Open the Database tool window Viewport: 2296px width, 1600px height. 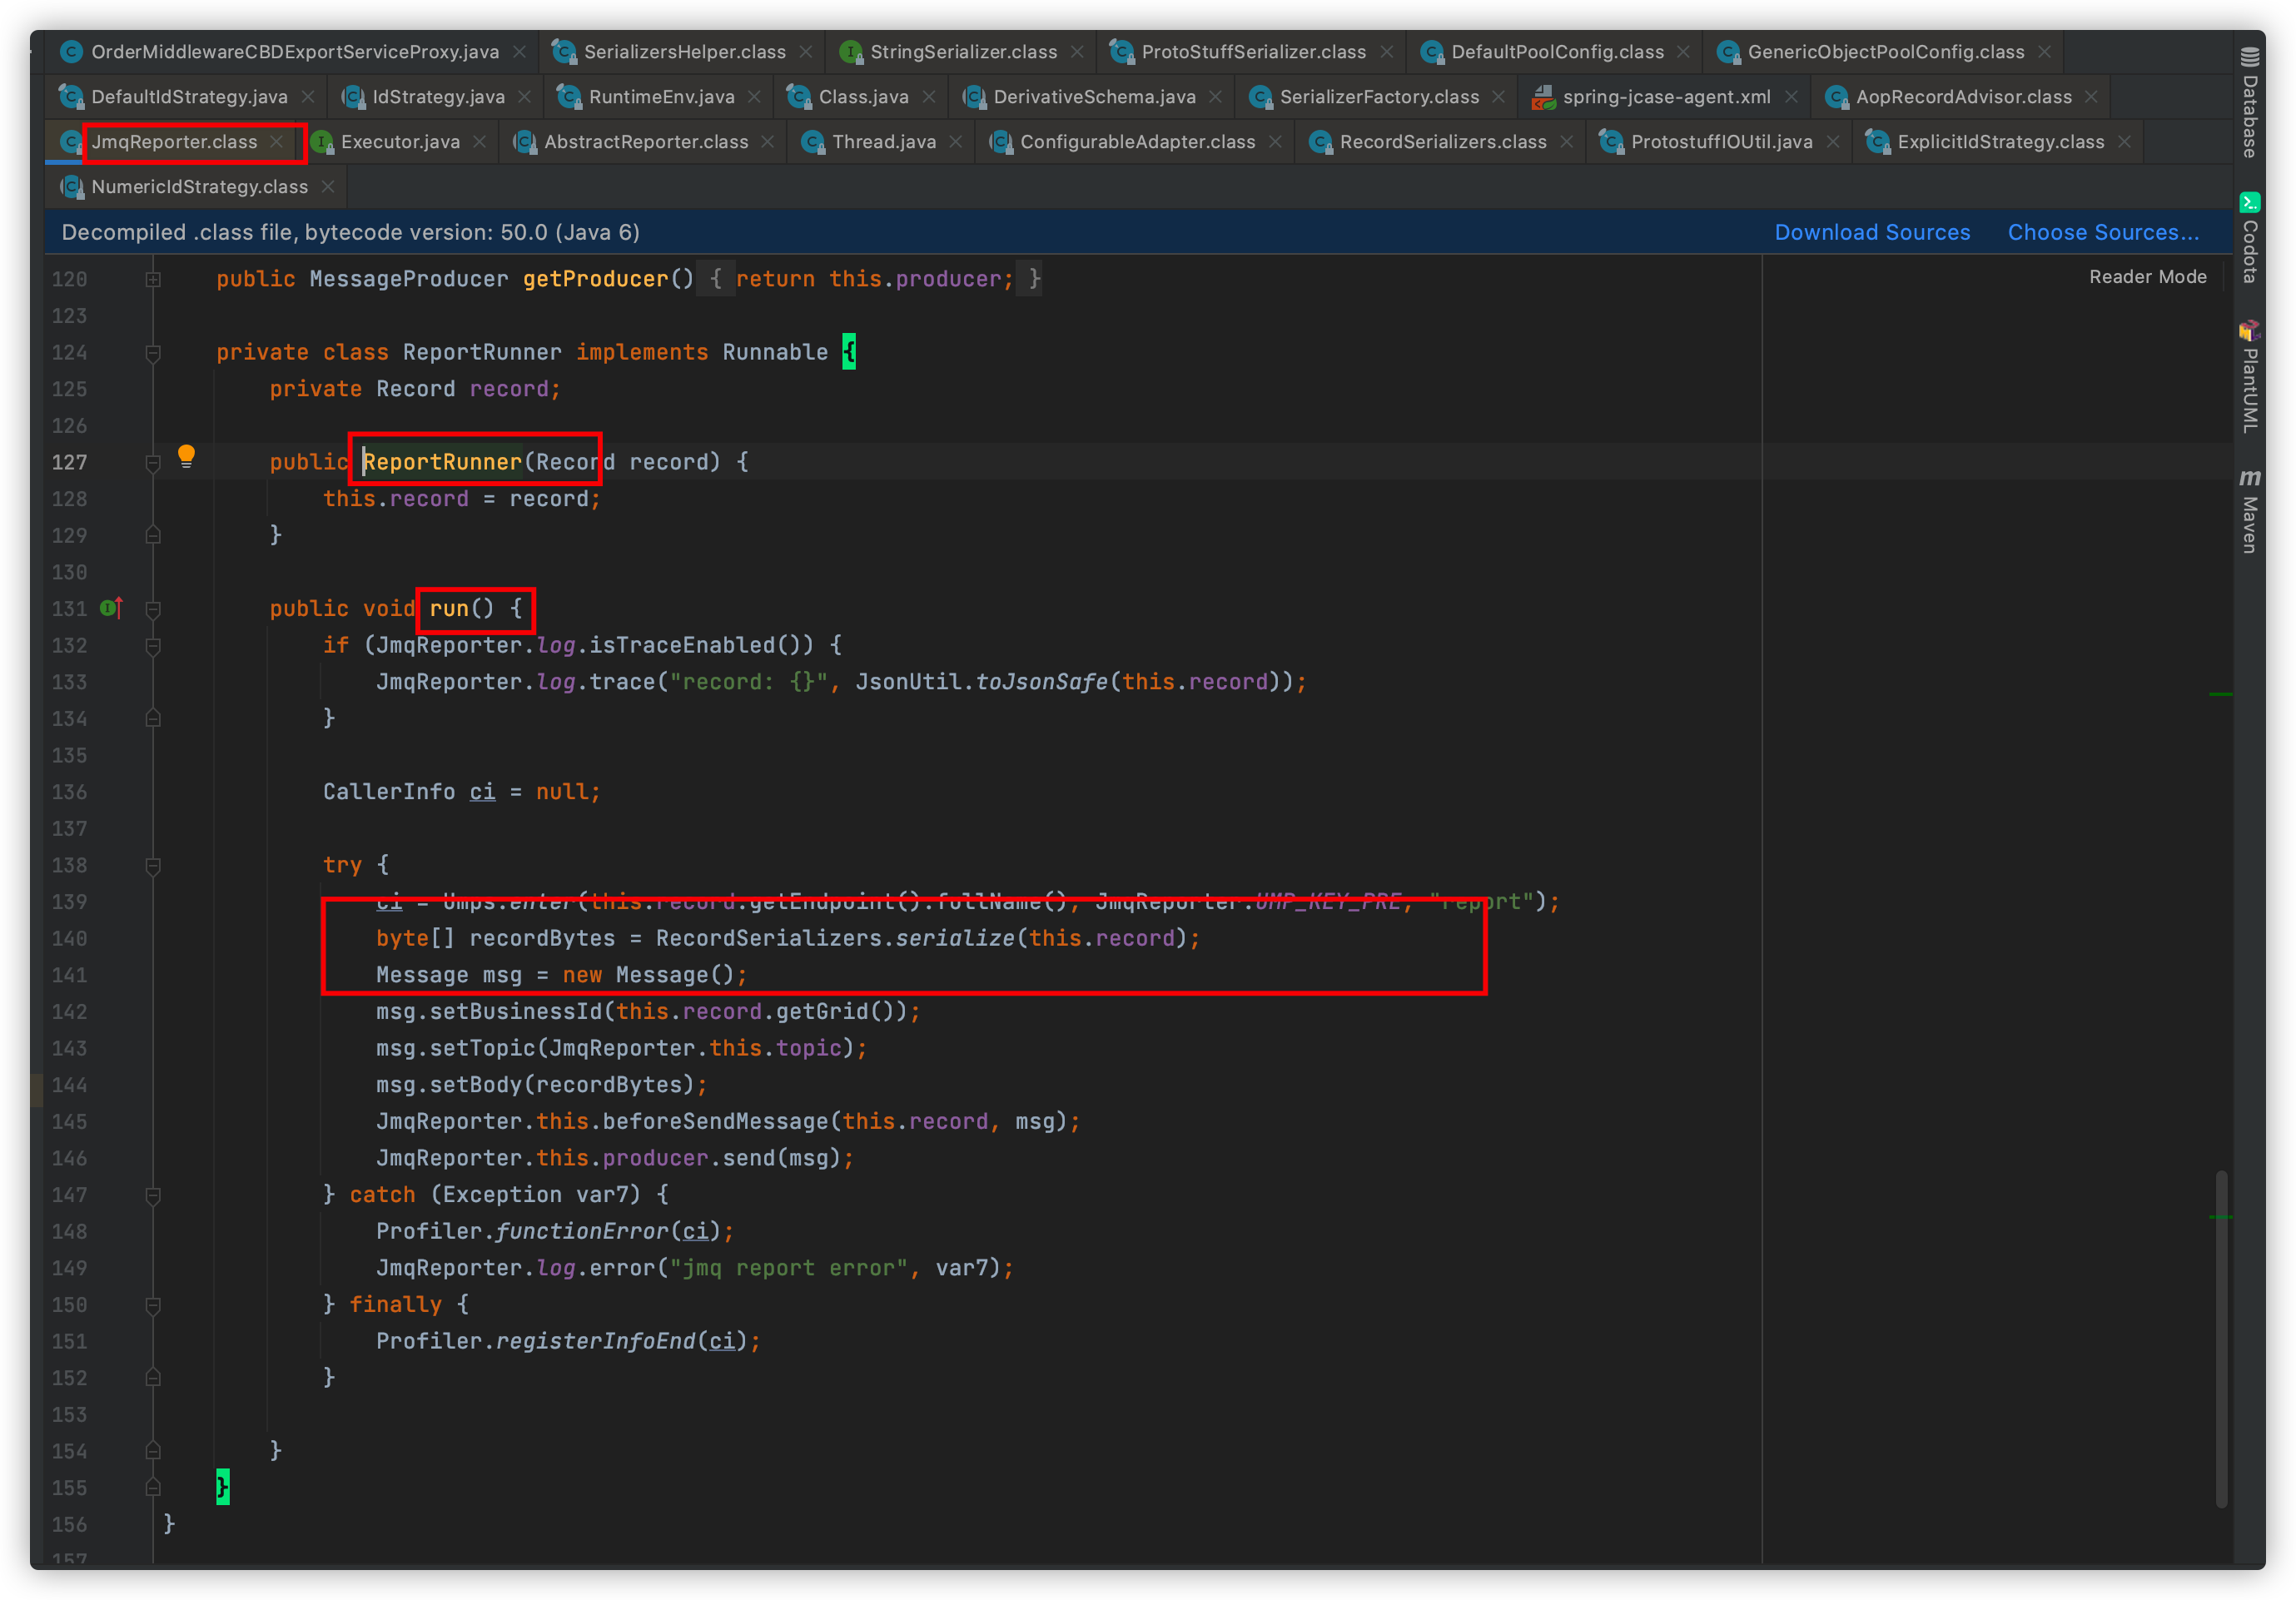2250,104
